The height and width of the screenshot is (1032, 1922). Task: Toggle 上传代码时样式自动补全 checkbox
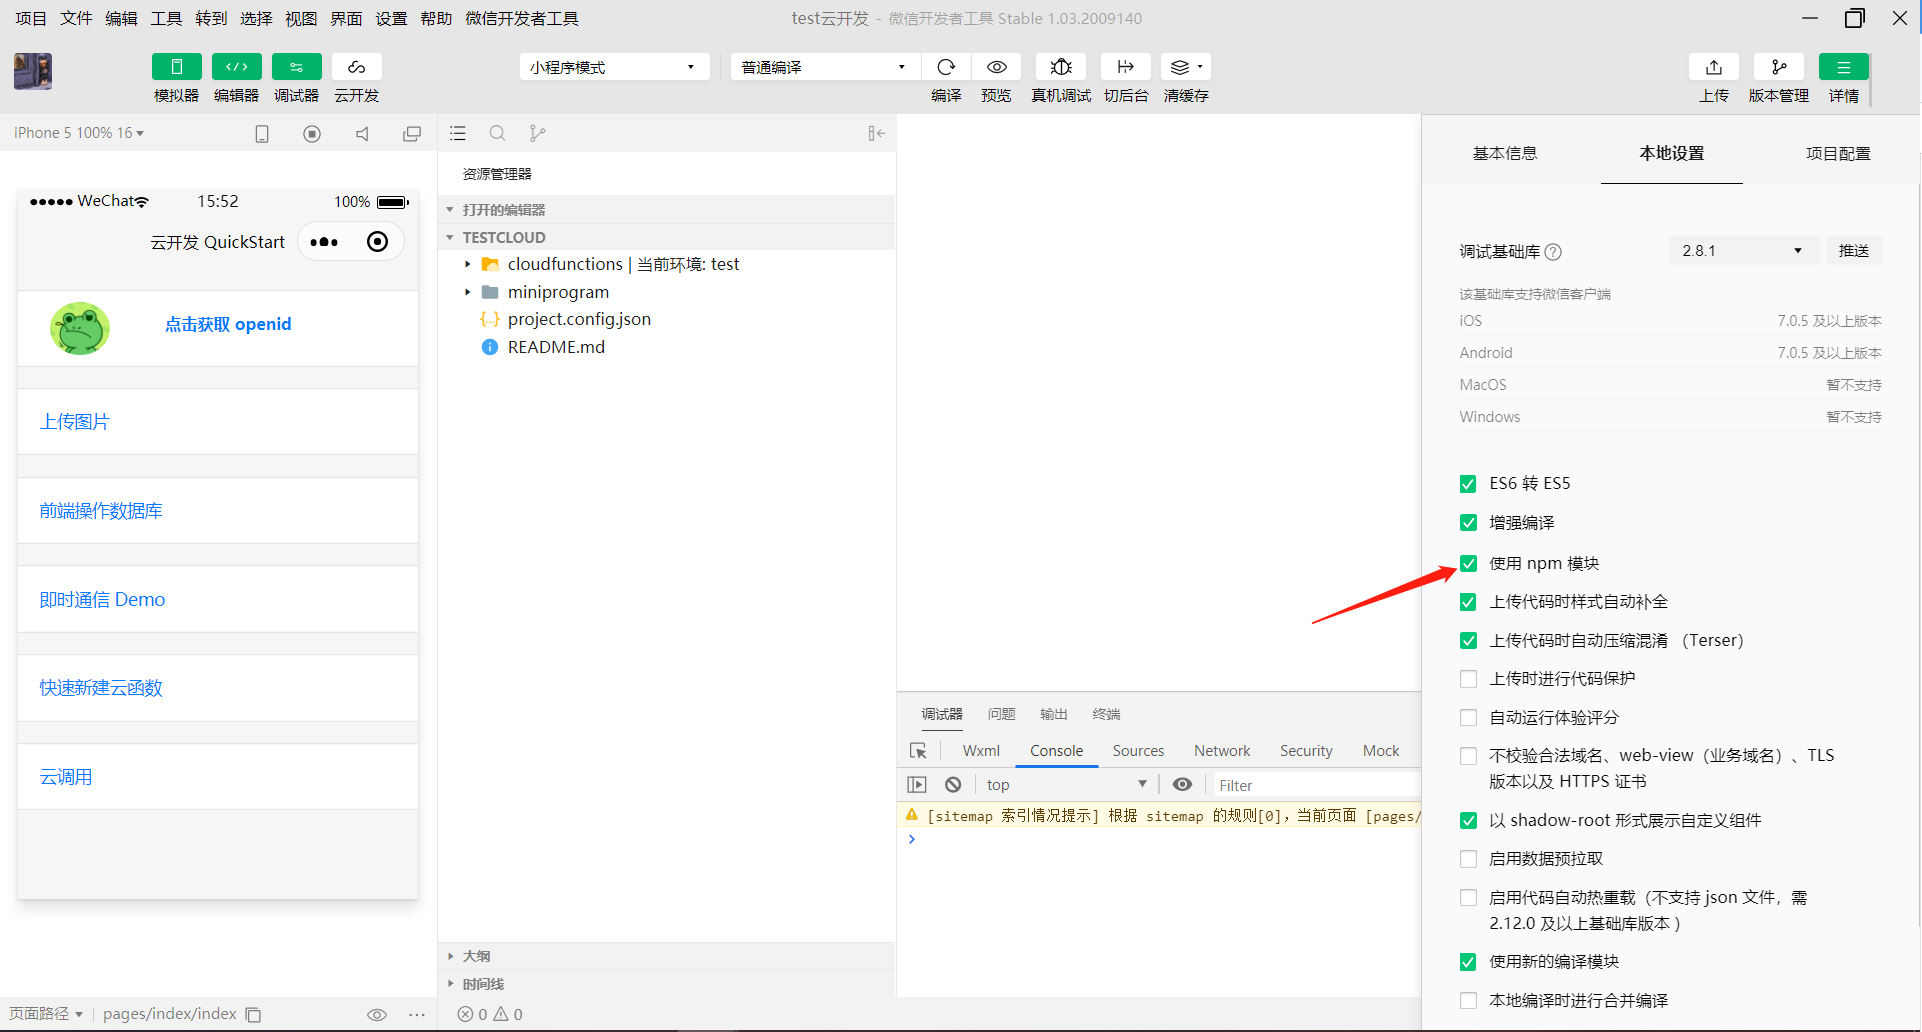point(1468,602)
